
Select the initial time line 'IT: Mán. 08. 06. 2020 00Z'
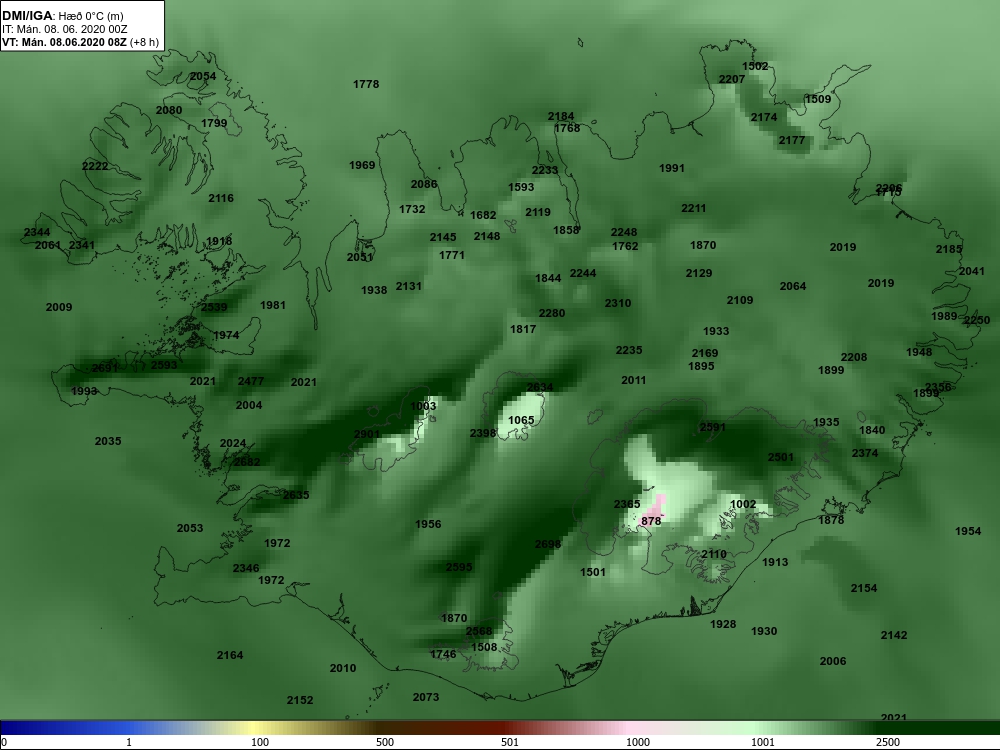[64, 29]
